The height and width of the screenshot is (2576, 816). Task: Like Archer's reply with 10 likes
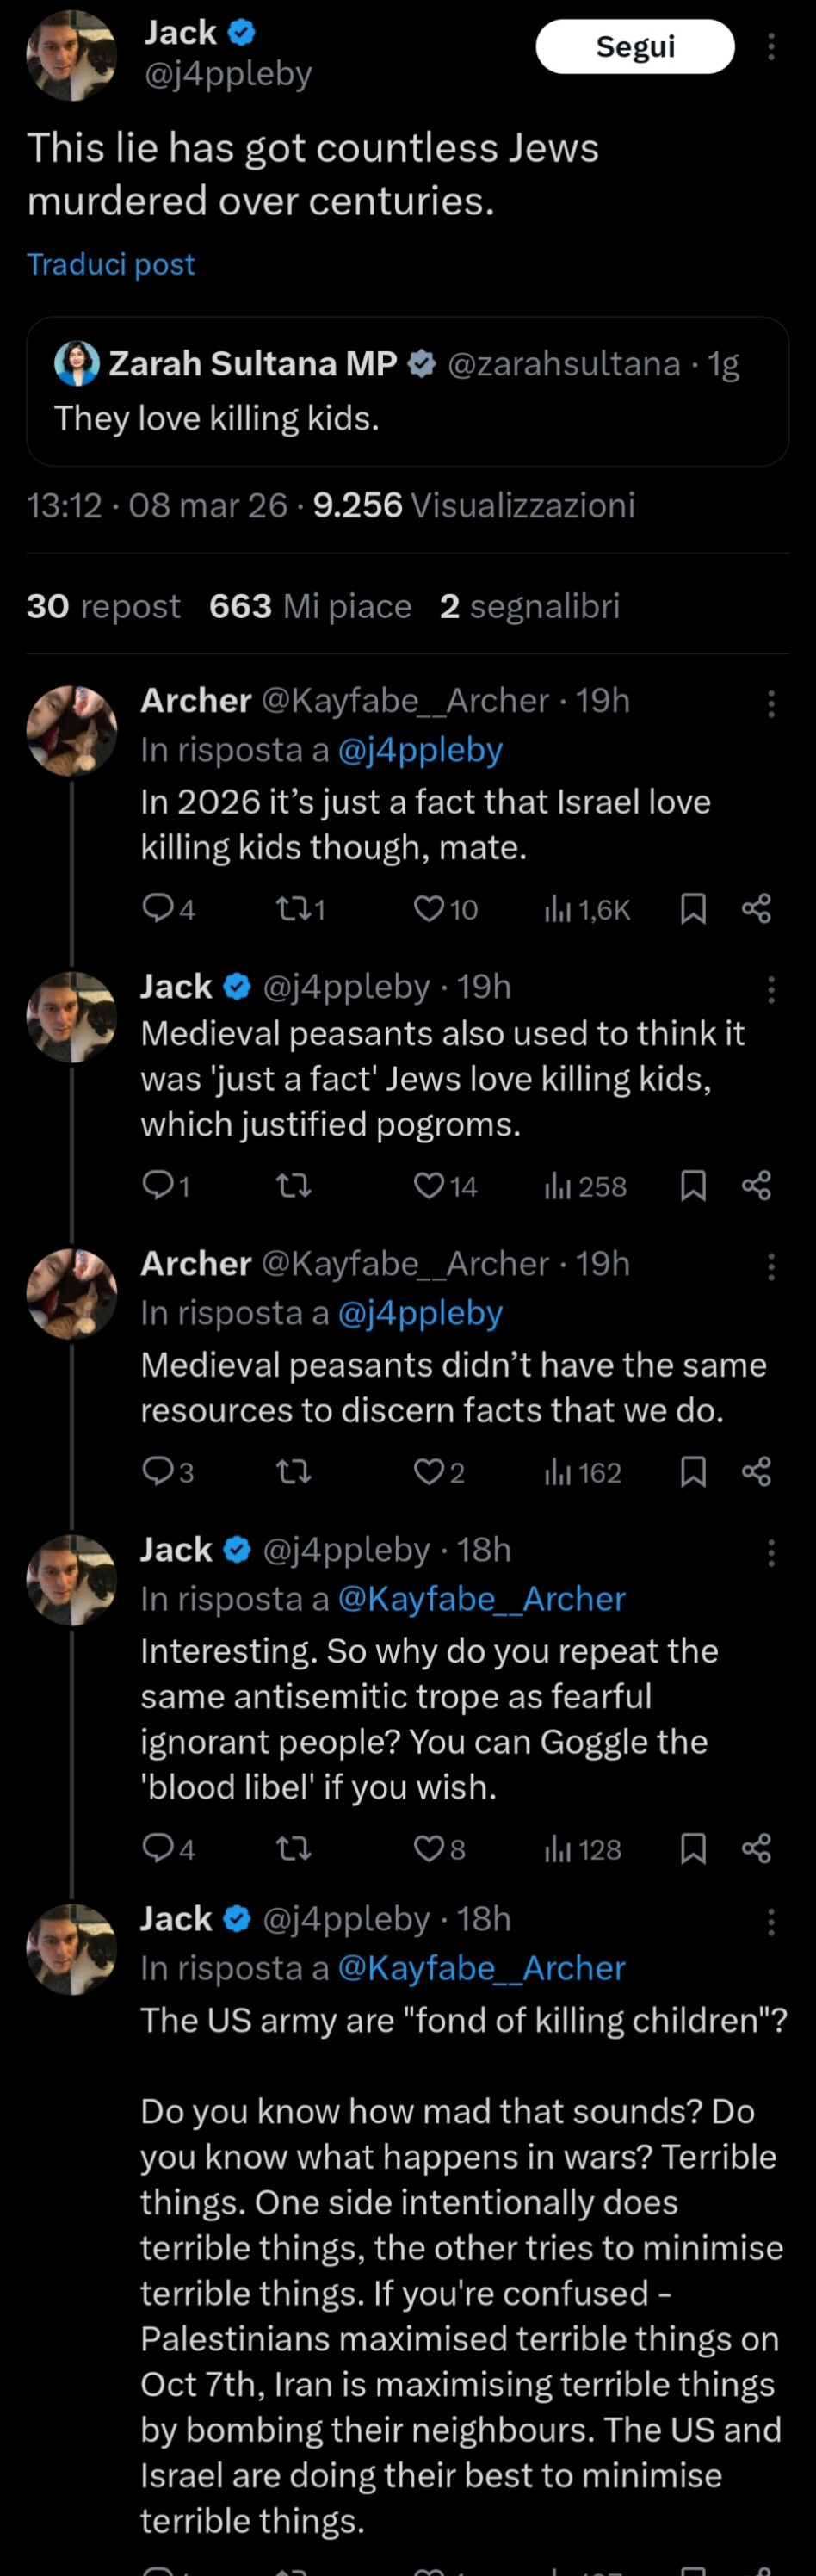coord(429,908)
